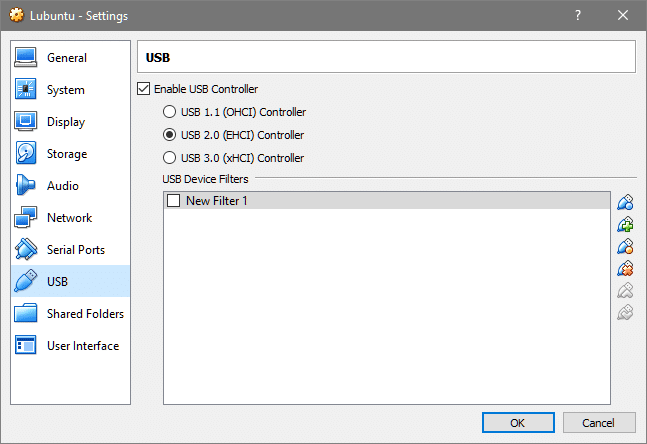Move selected USB filter down
This screenshot has width=647, height=444.
click(625, 313)
